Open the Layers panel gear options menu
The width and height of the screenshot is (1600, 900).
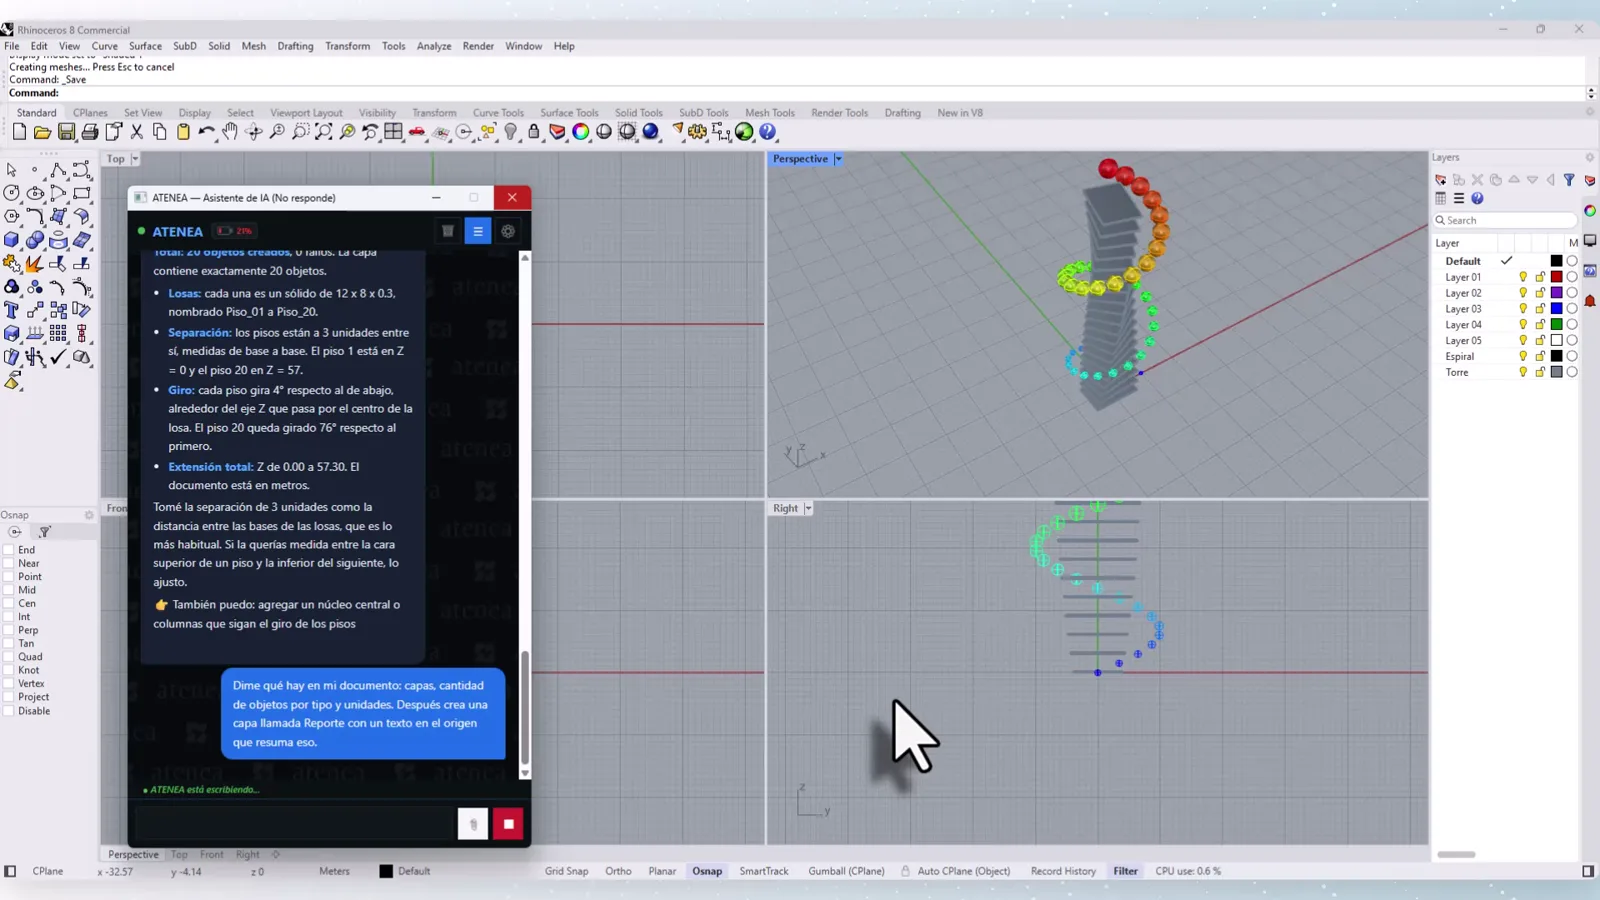tap(1589, 157)
